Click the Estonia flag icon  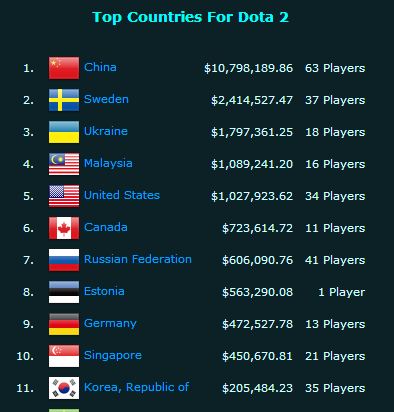point(64,292)
